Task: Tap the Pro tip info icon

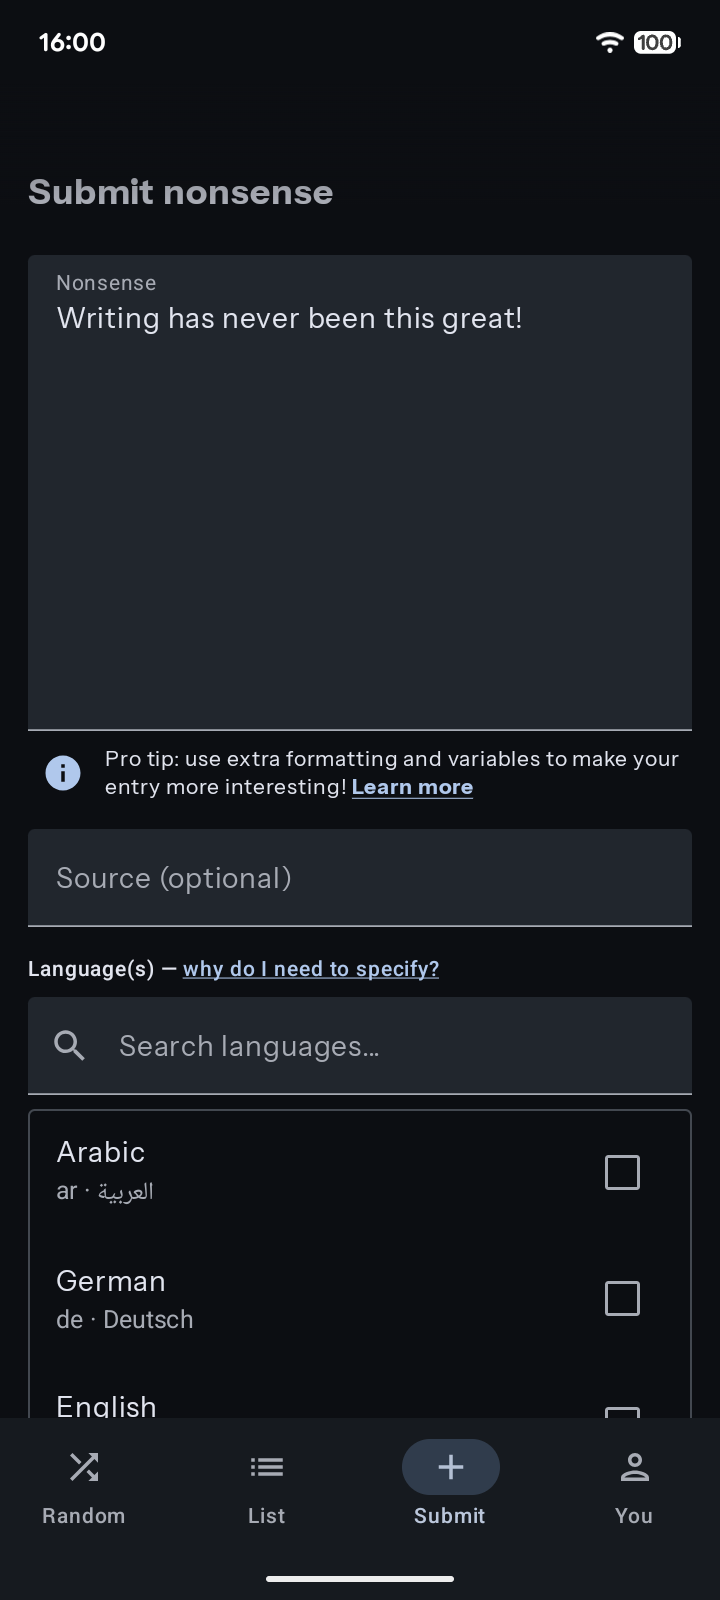Action: click(x=63, y=773)
